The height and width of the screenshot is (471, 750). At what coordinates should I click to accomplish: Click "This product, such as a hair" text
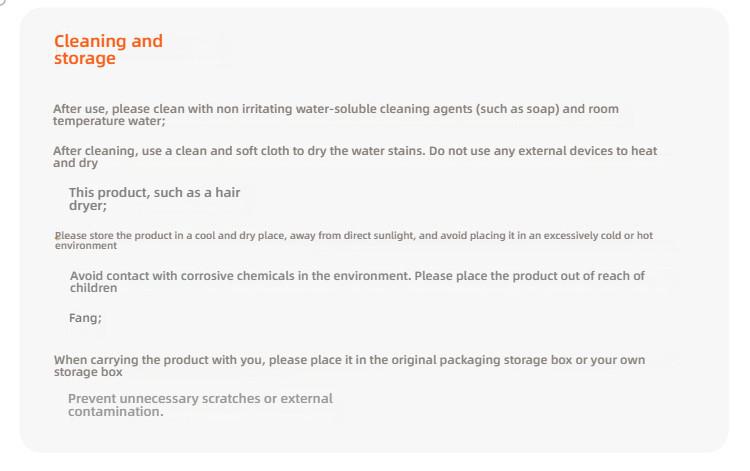point(154,192)
